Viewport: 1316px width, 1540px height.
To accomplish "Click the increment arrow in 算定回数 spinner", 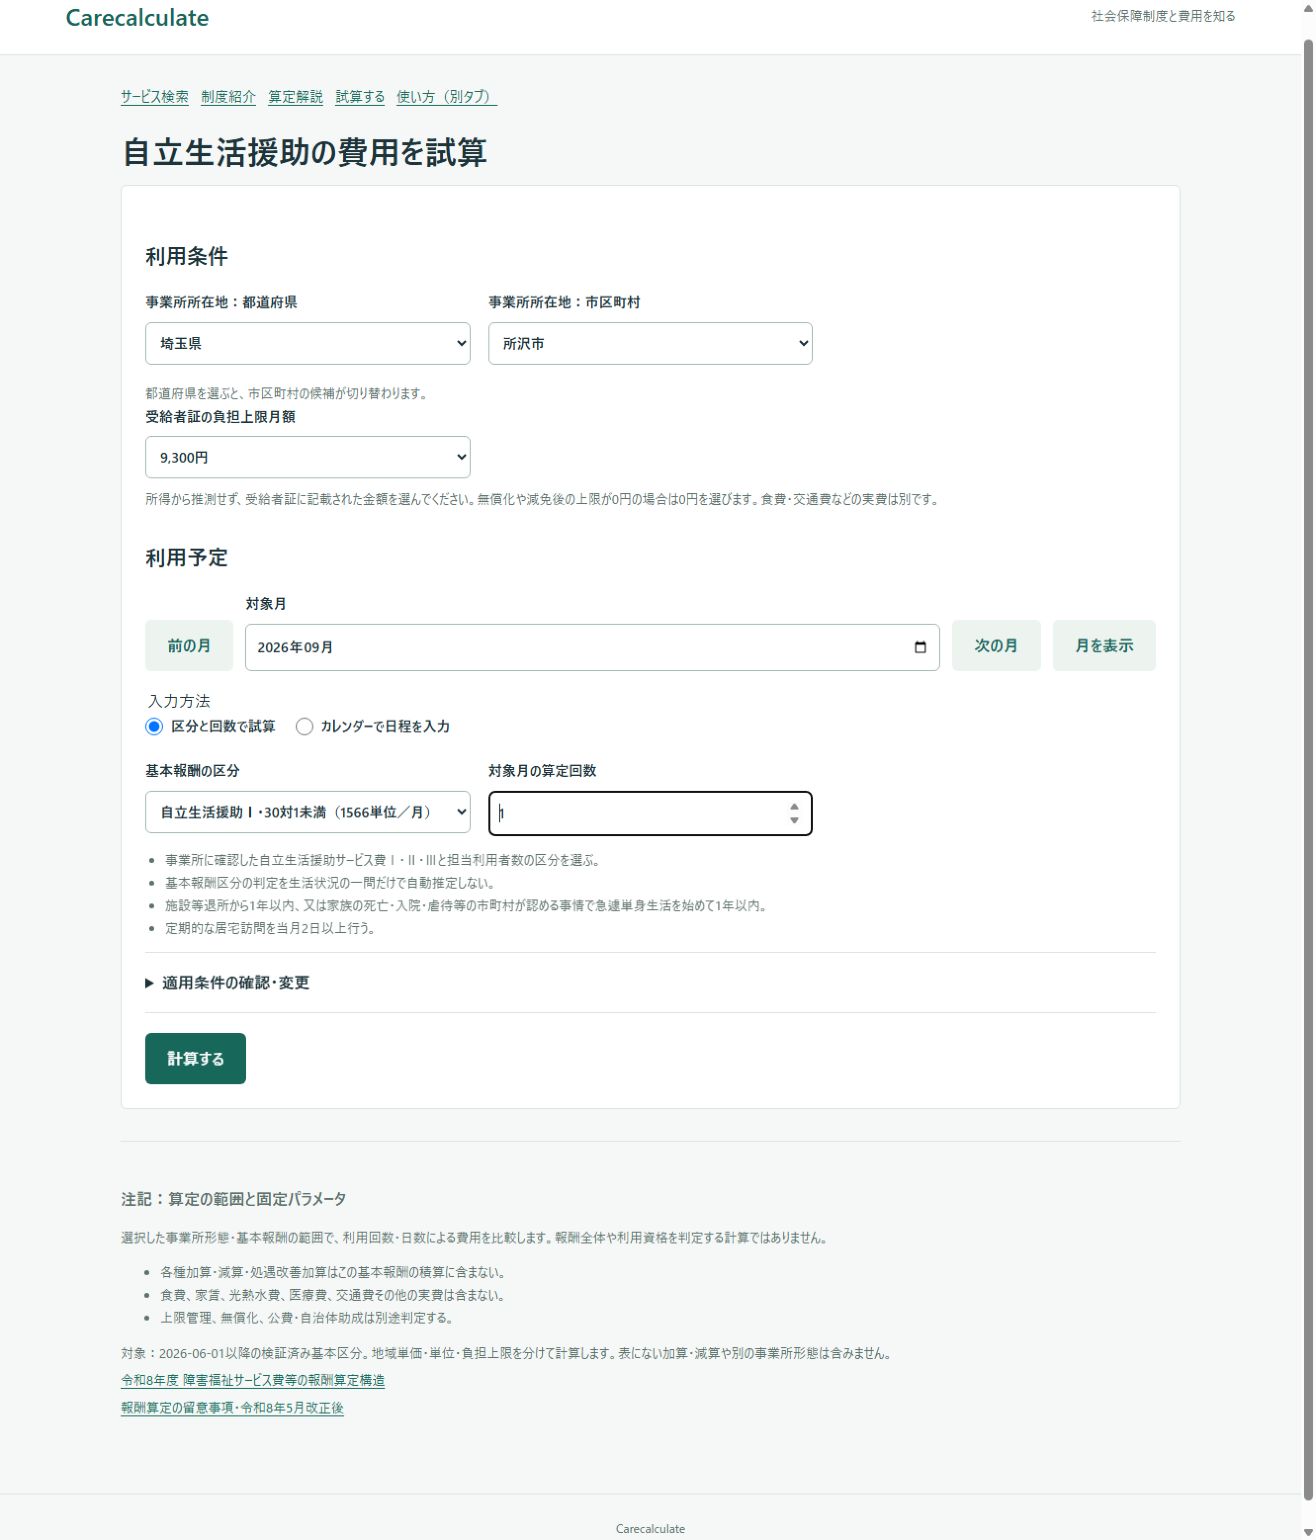I will coord(794,806).
